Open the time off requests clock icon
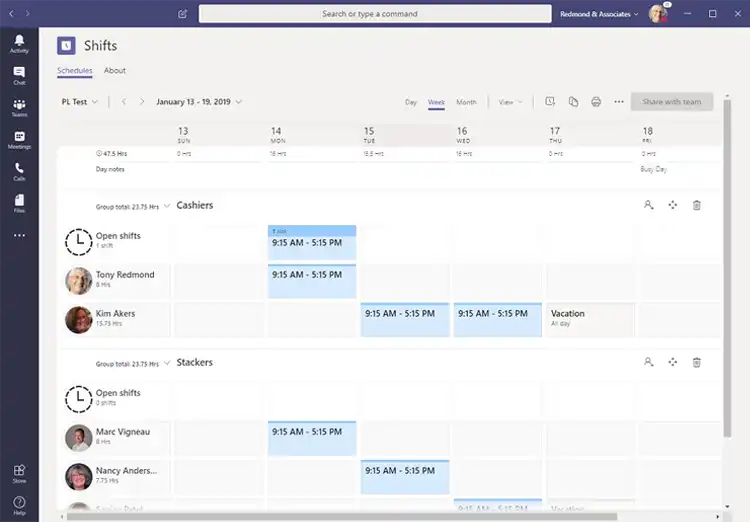 pos(550,102)
